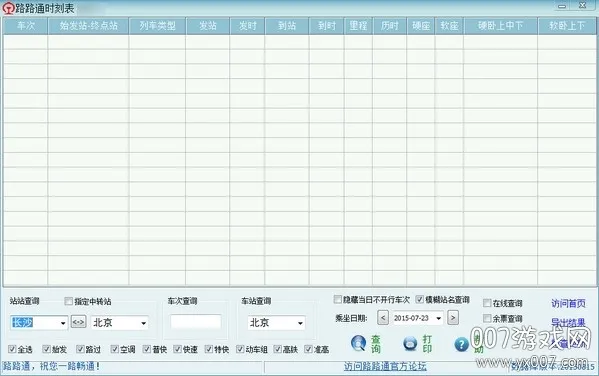This screenshot has width=599, height=376.
Task: Open the 2015-07-23 date picker dropdown
Action: [x=439, y=318]
